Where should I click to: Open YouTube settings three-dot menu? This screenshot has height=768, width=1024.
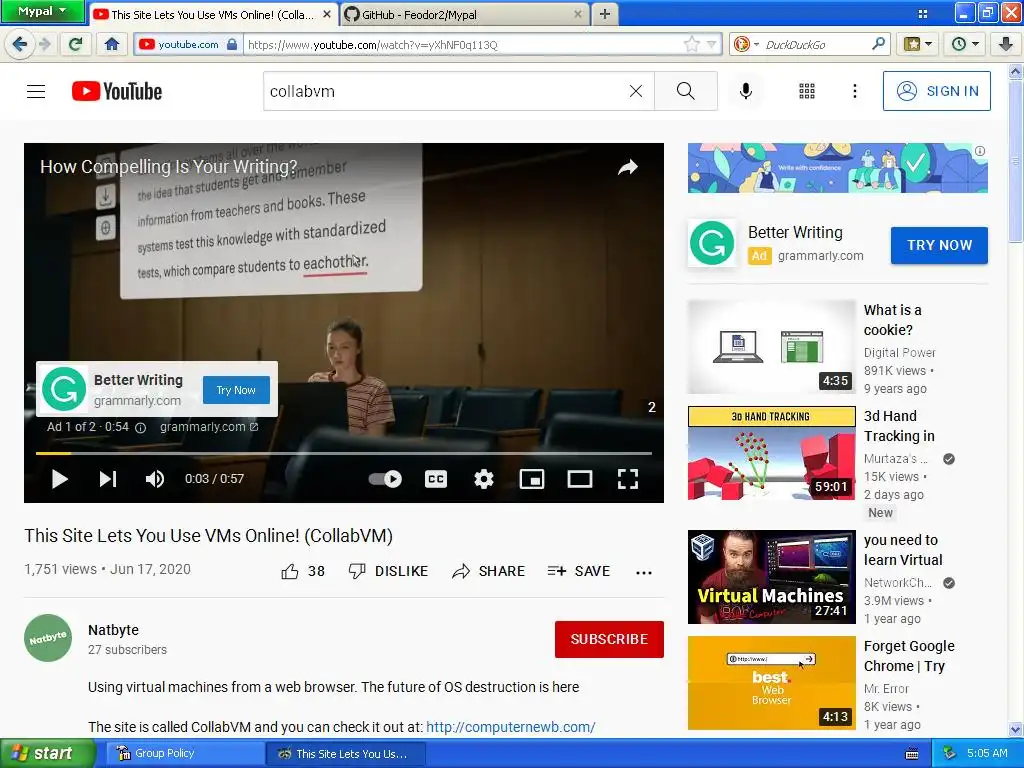click(x=854, y=91)
